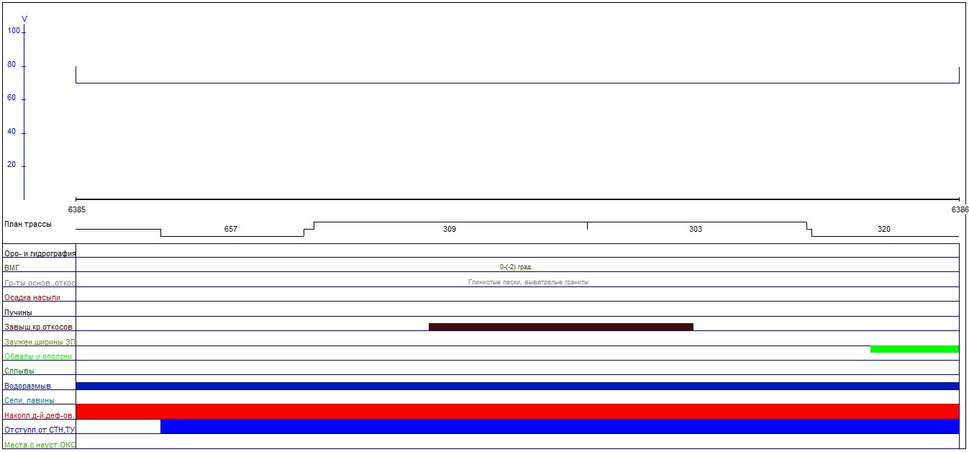Click the 60 value on V axis

click(x=12, y=98)
